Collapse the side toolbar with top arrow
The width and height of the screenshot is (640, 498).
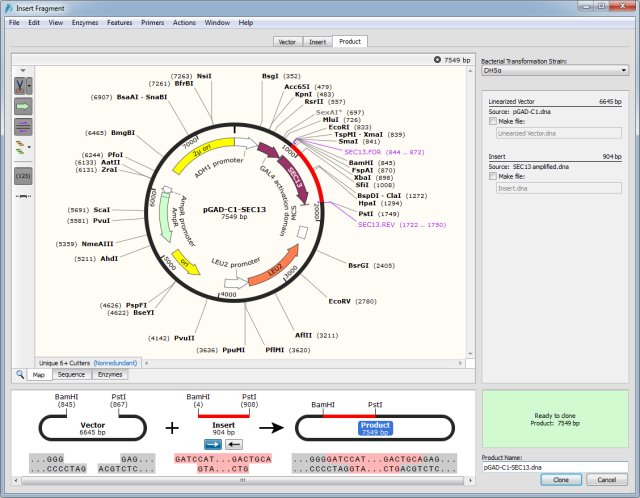point(22,70)
